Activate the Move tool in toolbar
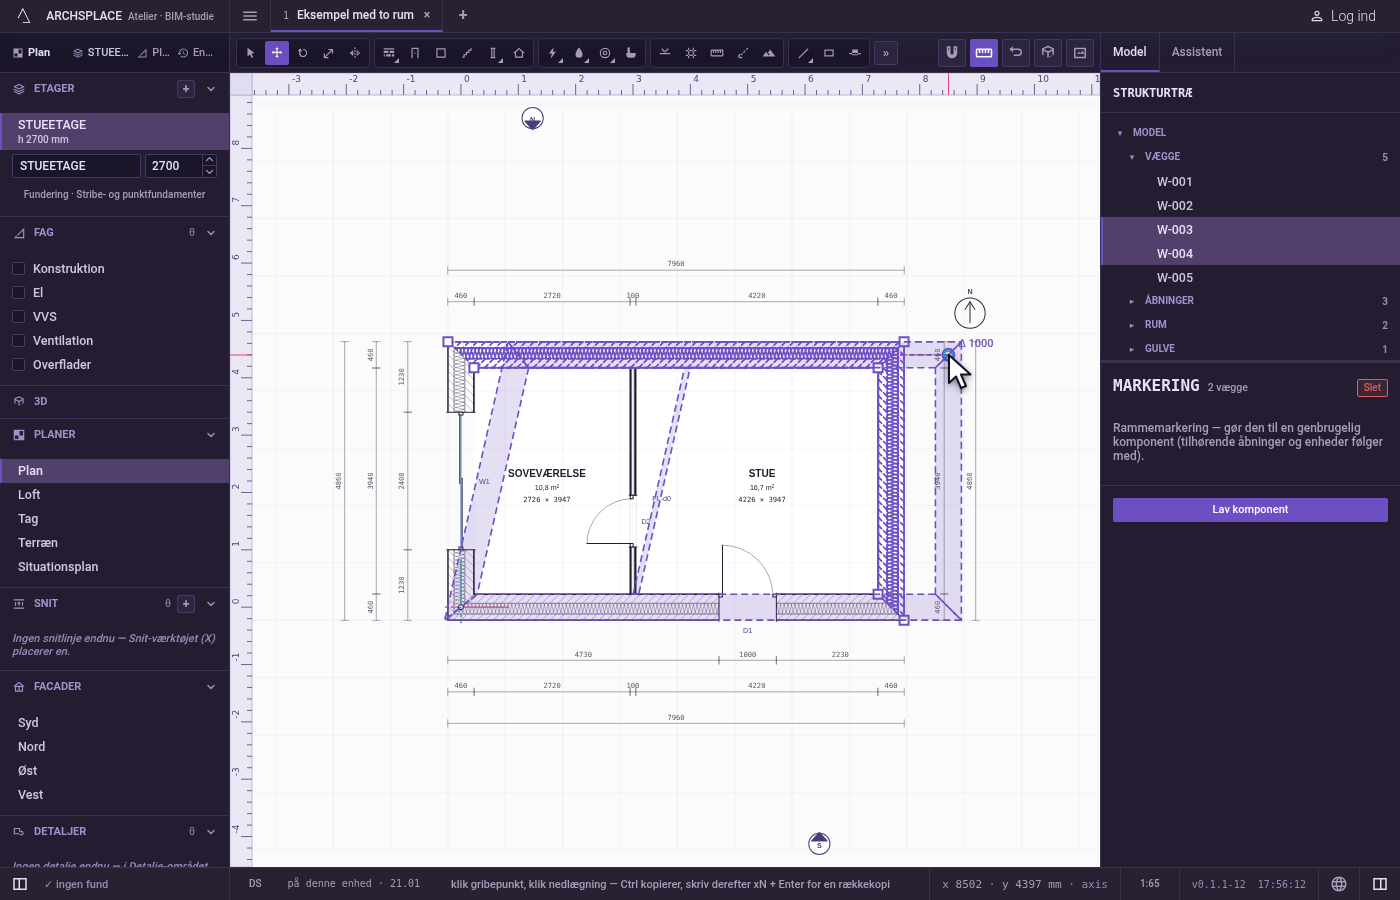The height and width of the screenshot is (900, 1400). click(x=277, y=53)
